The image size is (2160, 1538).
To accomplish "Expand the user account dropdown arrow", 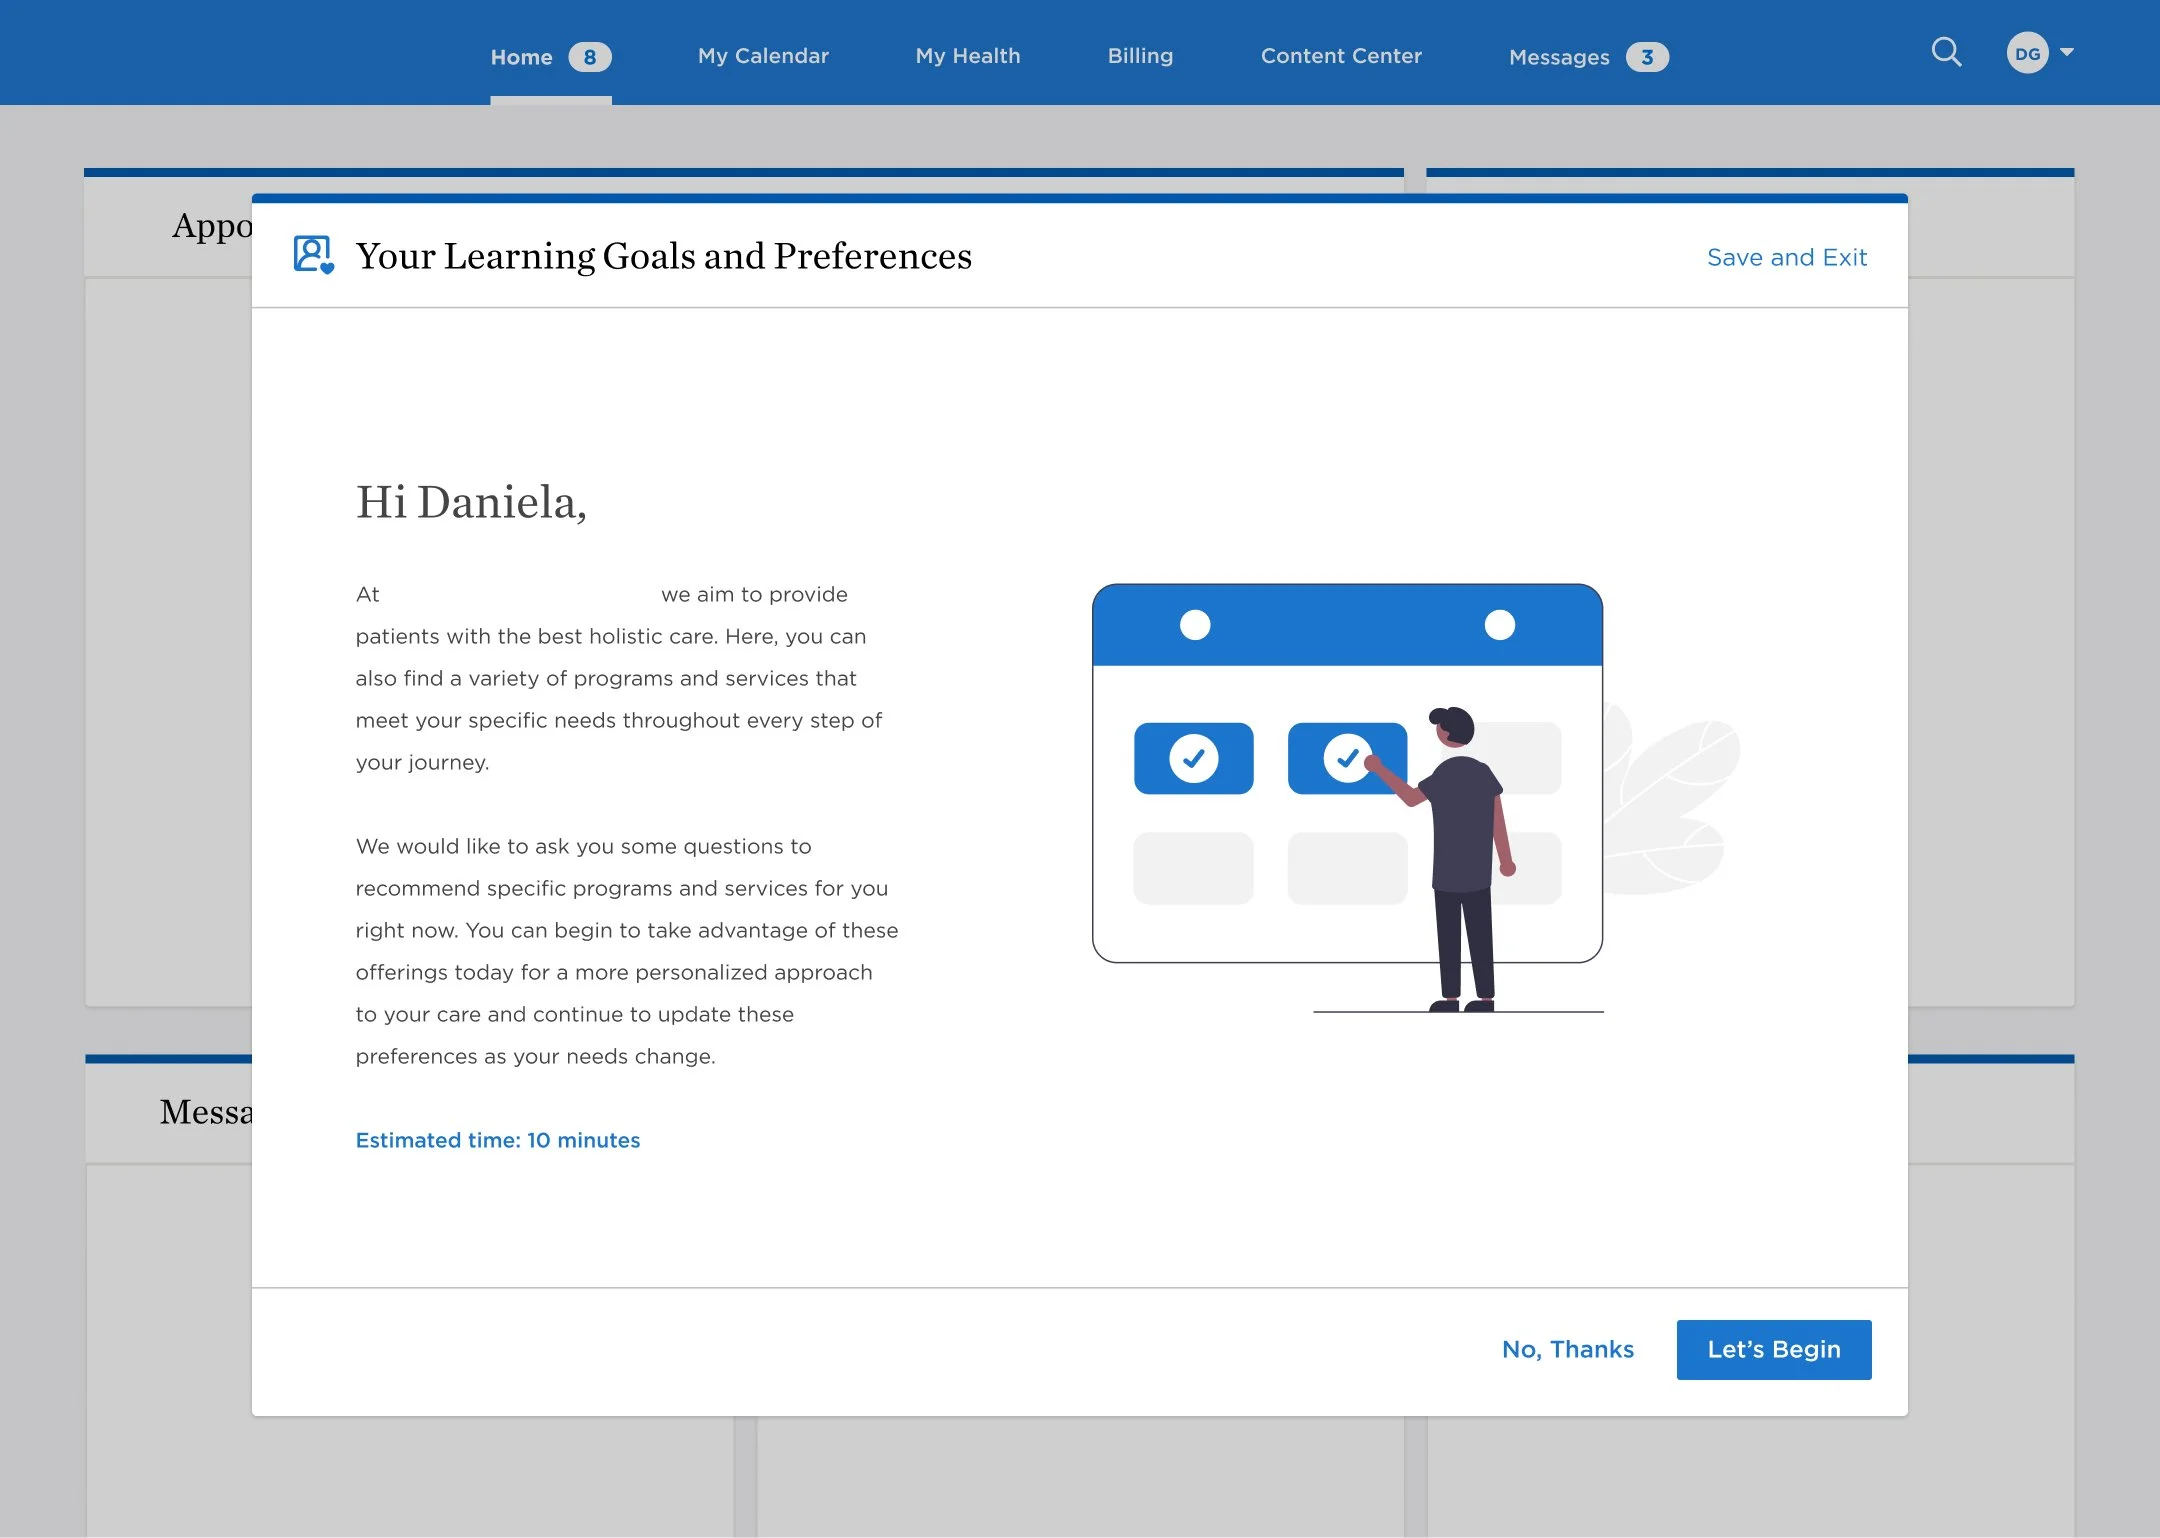I will coord(2067,52).
